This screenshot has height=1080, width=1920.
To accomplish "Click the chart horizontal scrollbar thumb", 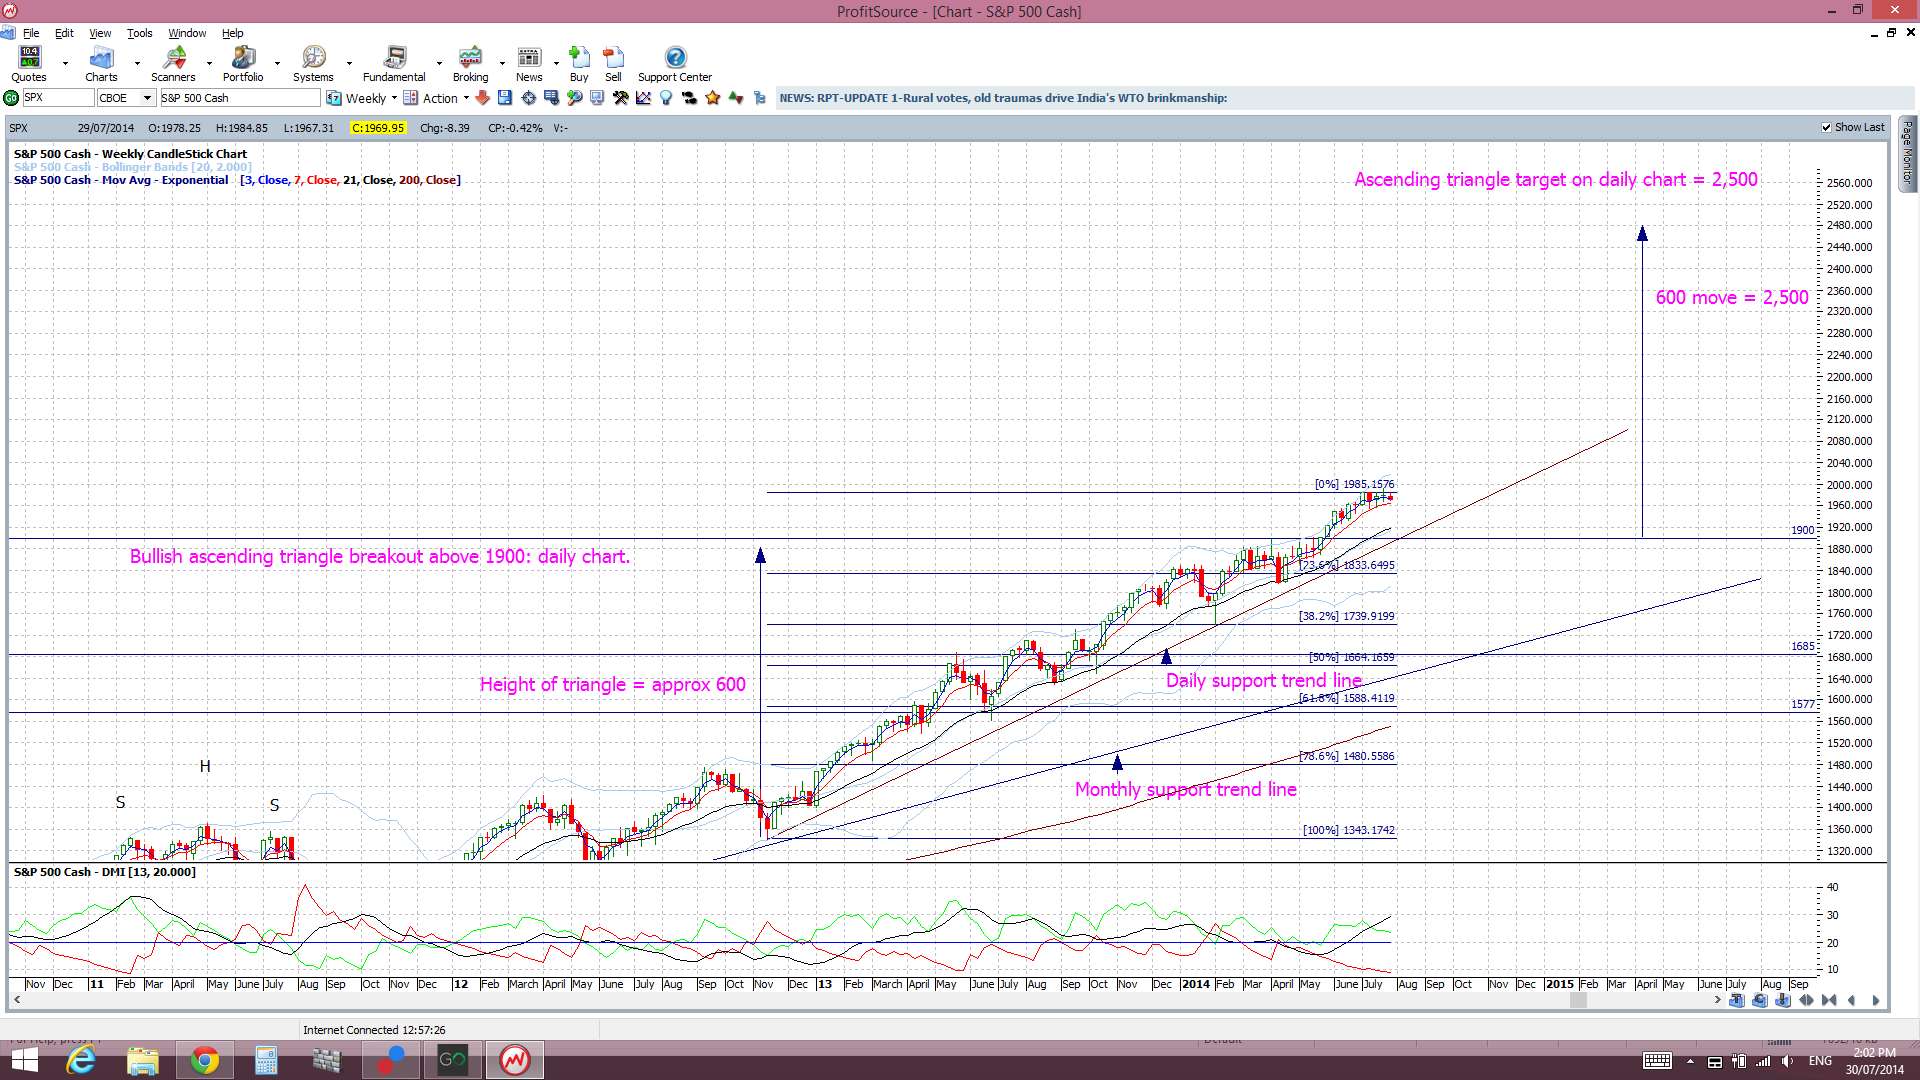I will pos(1578,1000).
